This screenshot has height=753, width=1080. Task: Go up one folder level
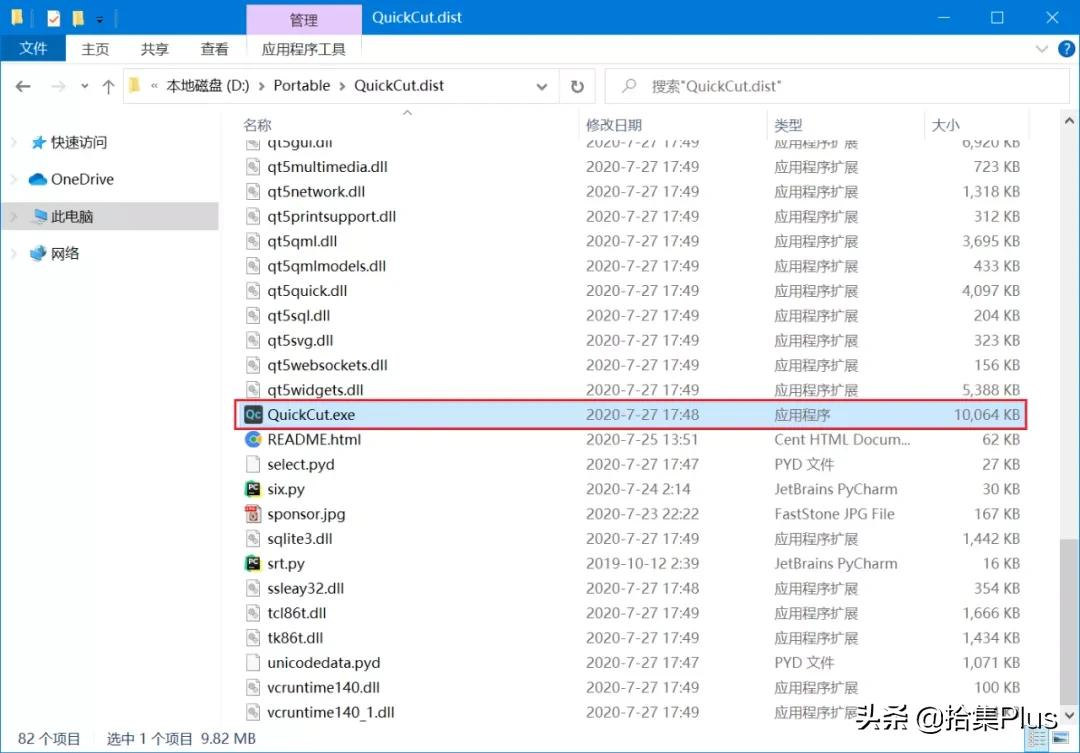(108, 86)
